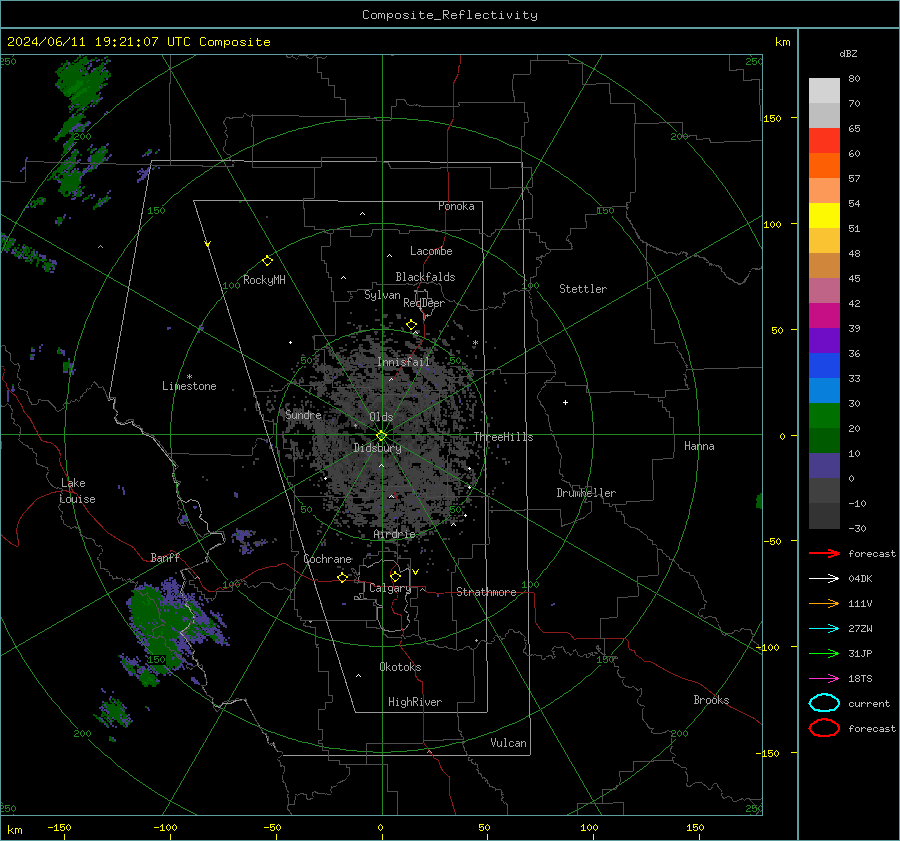
Task: Click the cyan 'current' ellipse in the legend
Action: pyautogui.click(x=824, y=703)
